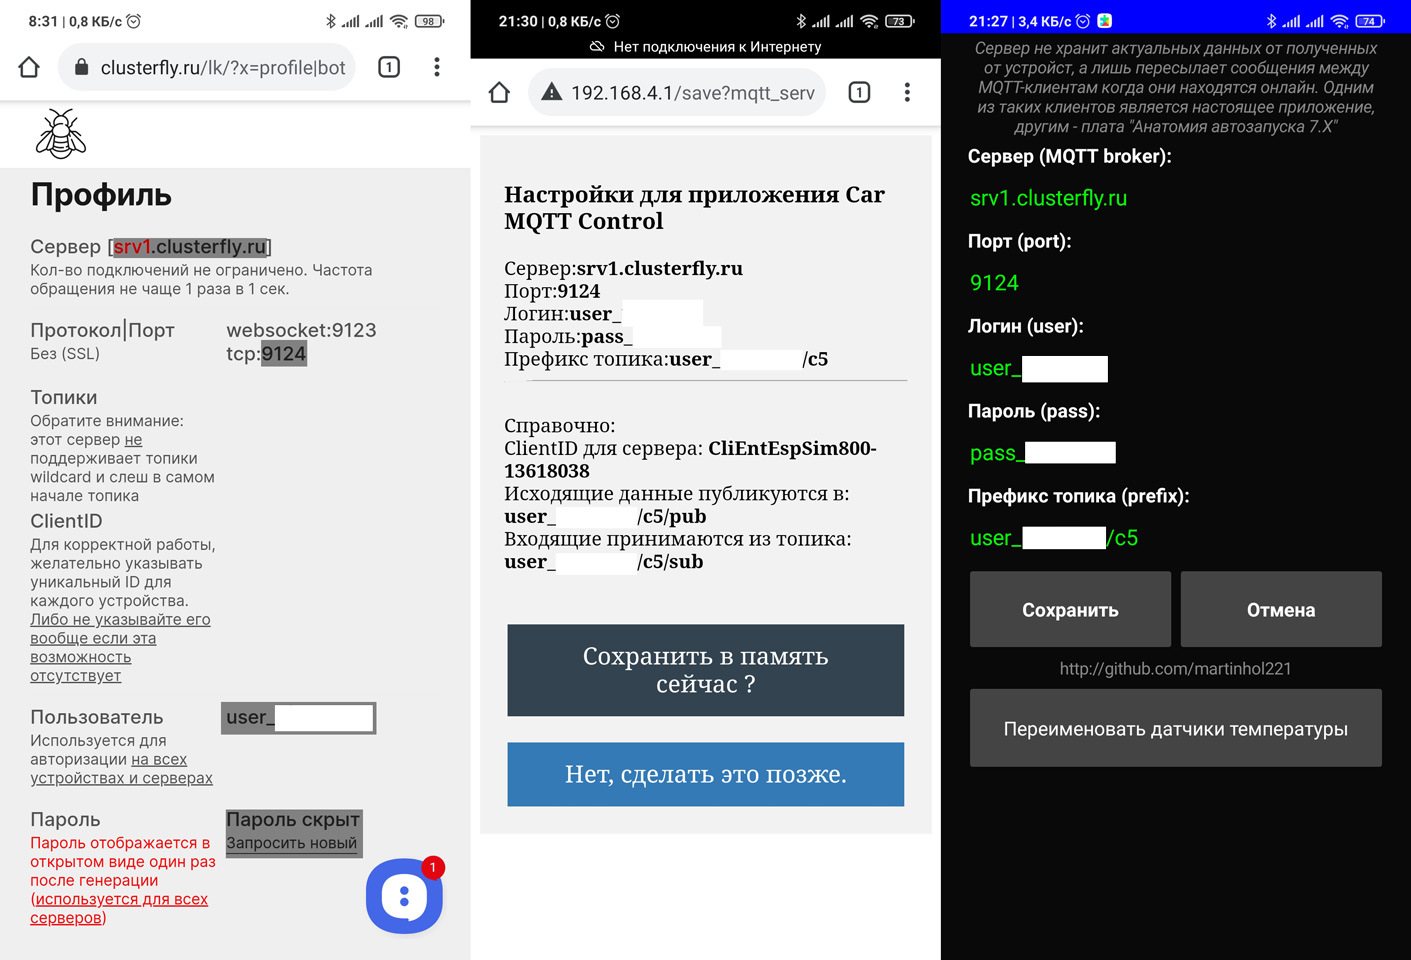Tap lock icon beside clusterfly.ru address
1411x960 pixels.
81,68
